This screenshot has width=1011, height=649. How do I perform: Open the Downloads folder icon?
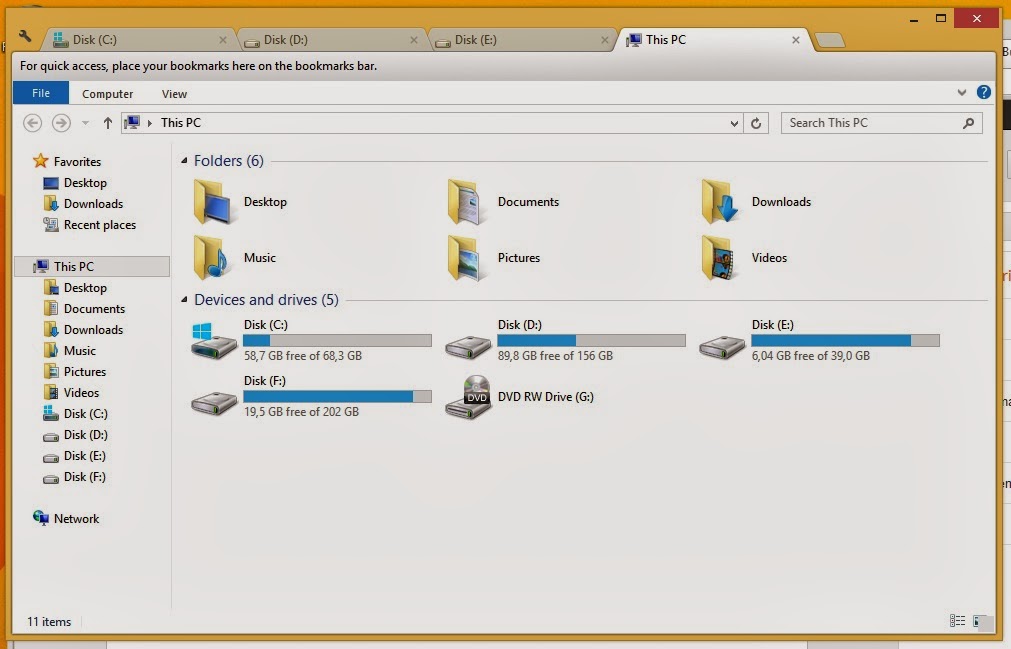point(720,202)
